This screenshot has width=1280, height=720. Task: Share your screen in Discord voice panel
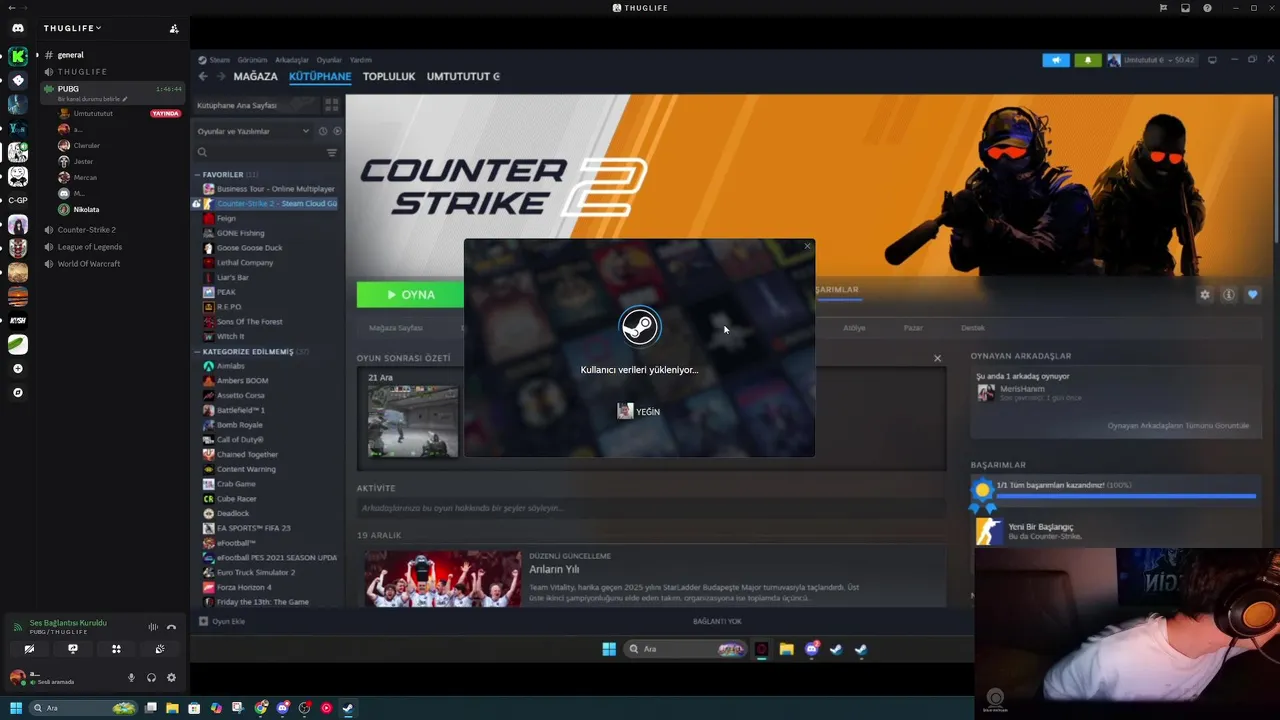[x=72, y=649]
